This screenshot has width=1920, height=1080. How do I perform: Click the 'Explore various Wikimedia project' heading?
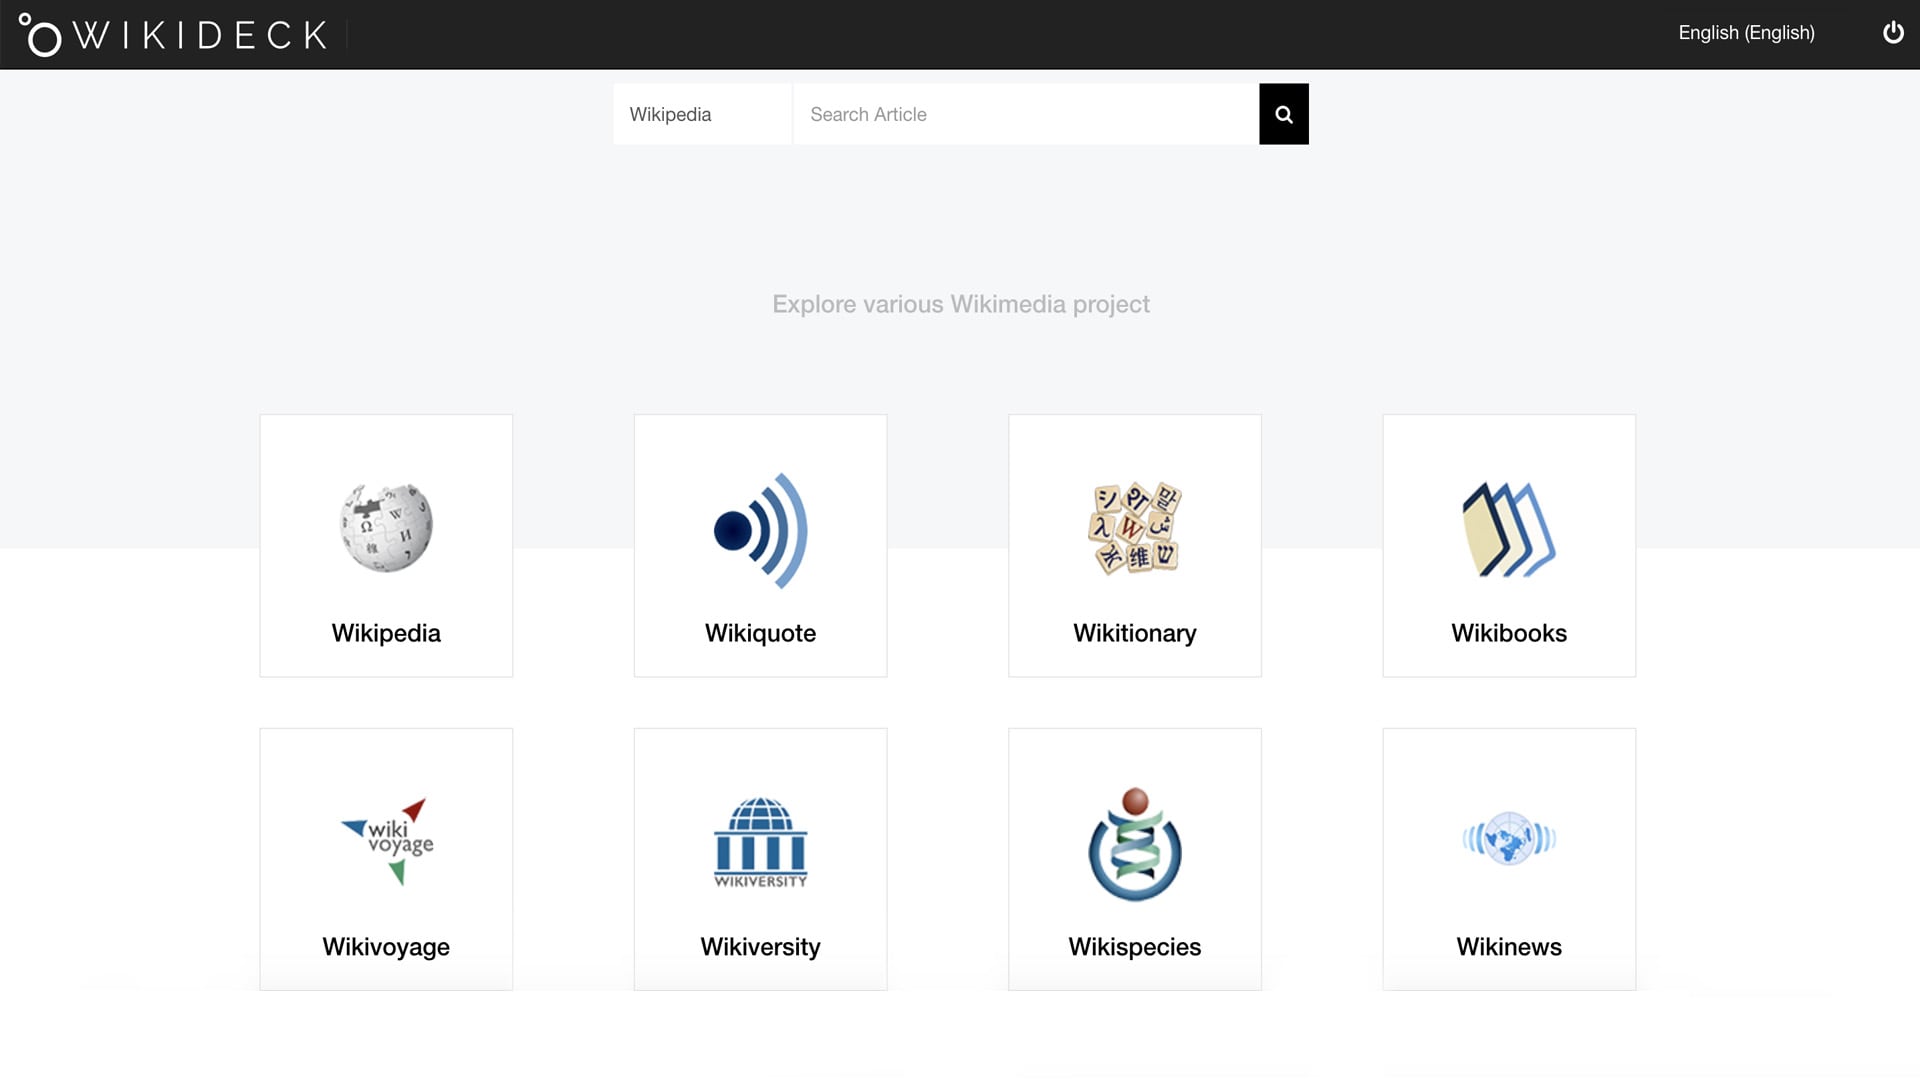click(961, 304)
